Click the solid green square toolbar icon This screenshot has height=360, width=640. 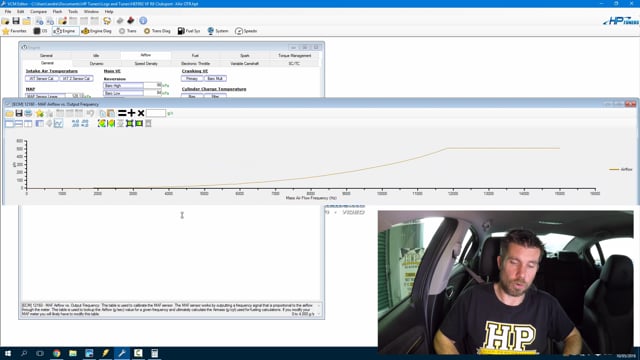point(139,123)
